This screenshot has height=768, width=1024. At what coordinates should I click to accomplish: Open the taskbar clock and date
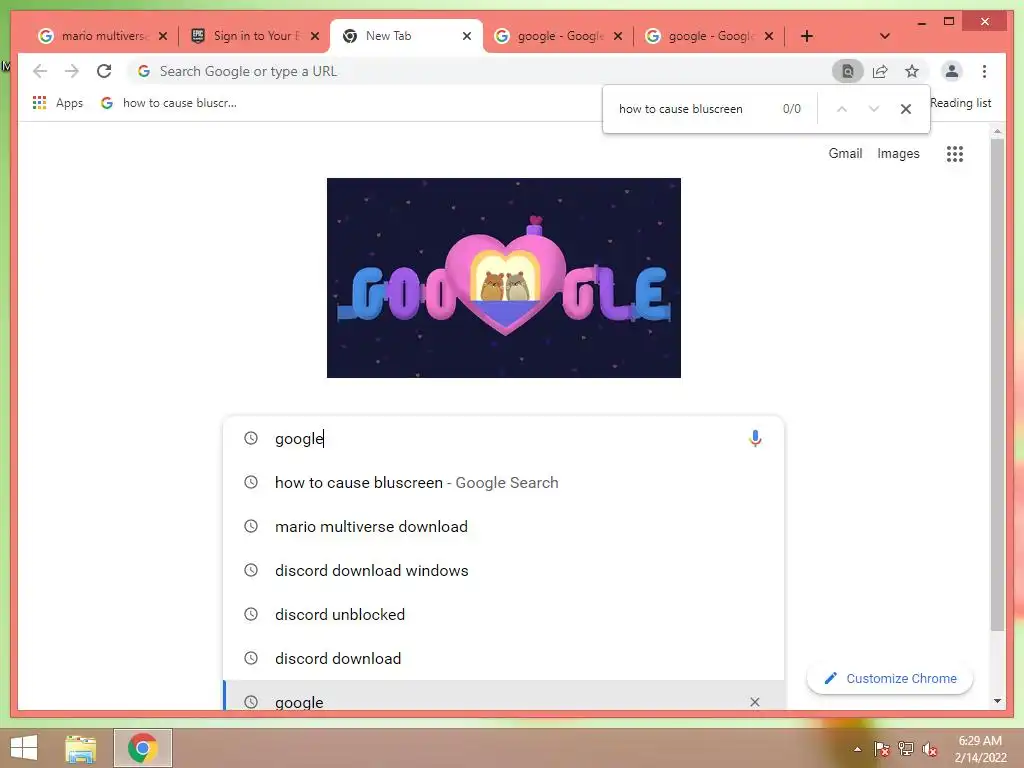click(x=980, y=749)
